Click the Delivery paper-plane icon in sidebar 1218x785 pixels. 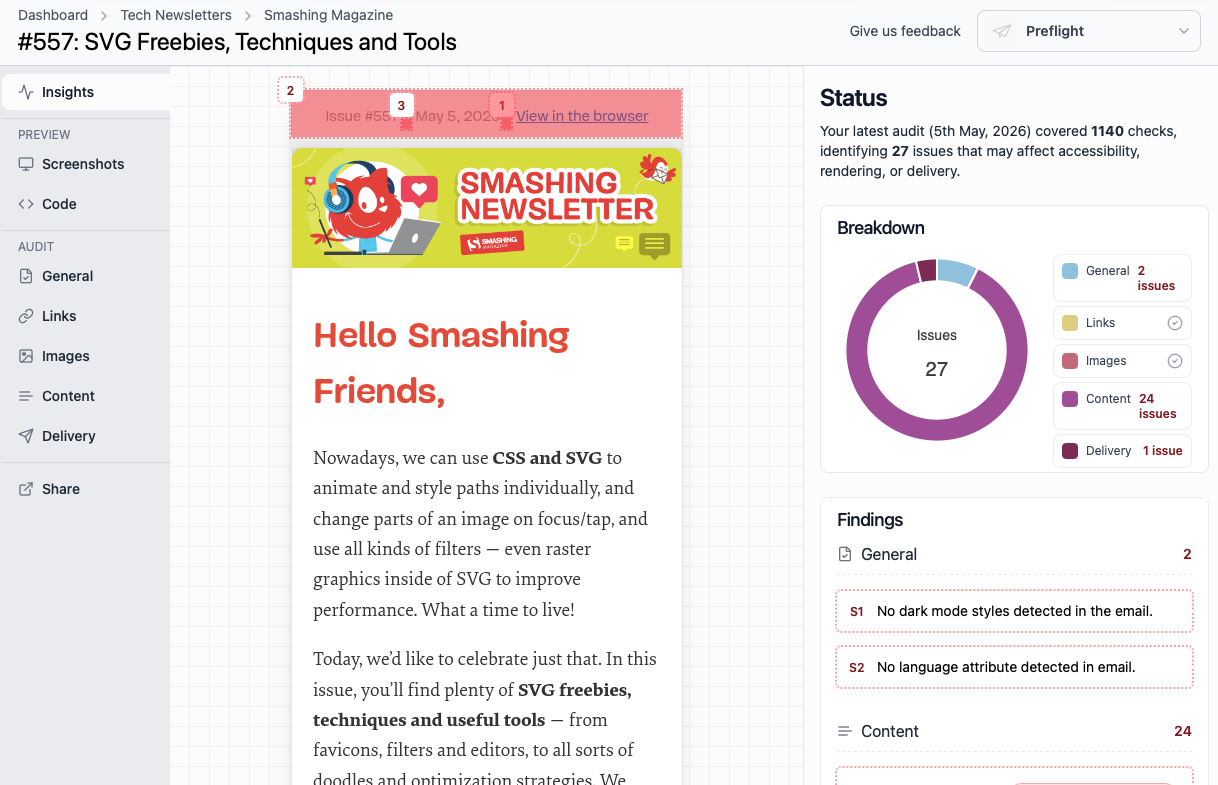point(26,436)
